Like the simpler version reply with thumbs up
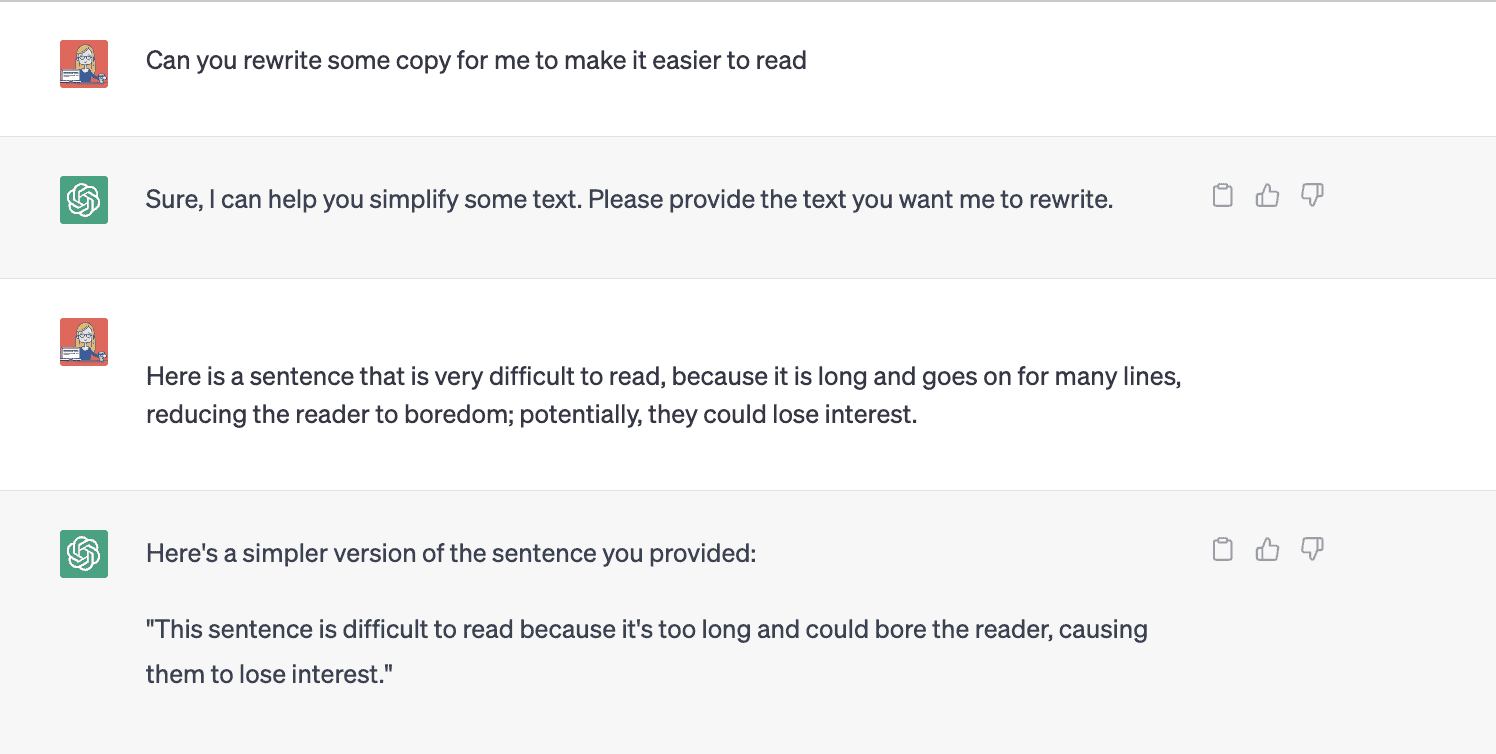1496x754 pixels. tap(1267, 549)
